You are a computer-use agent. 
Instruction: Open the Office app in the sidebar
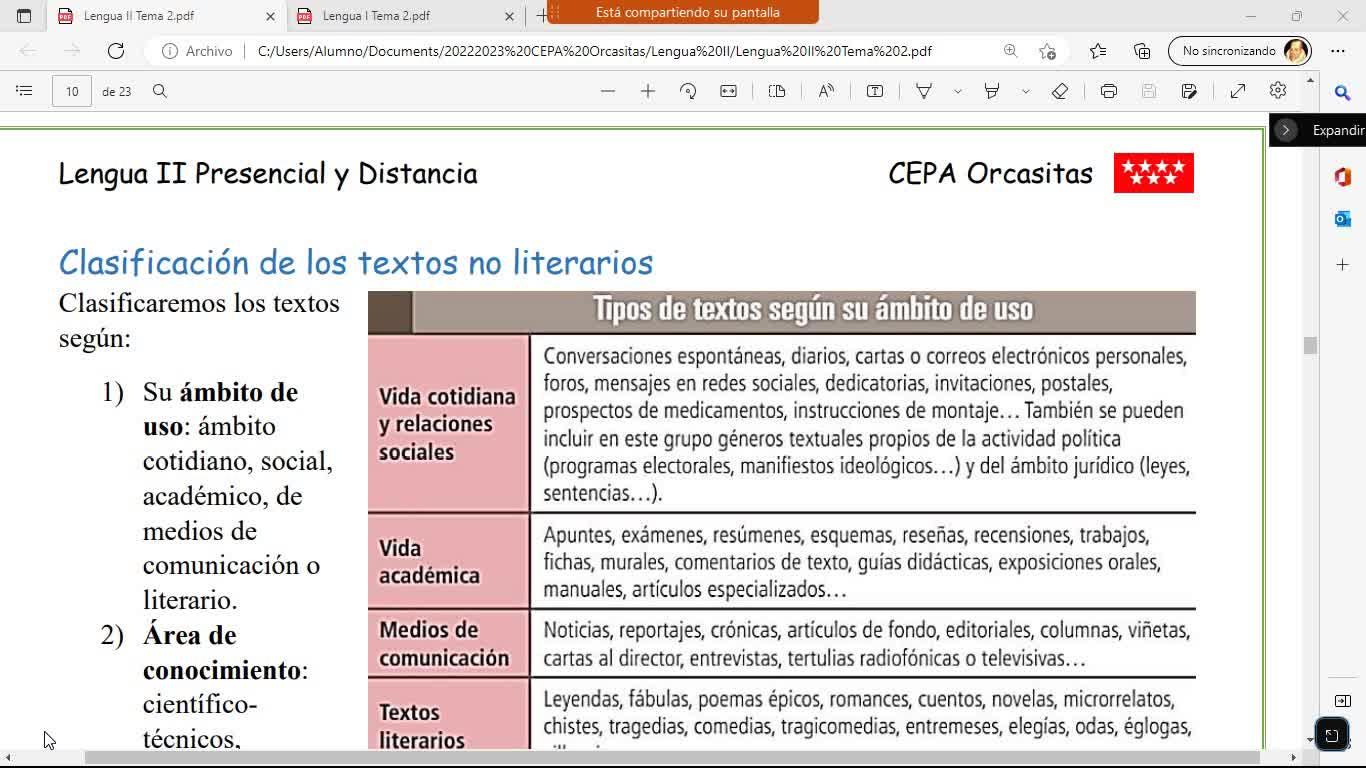pyautogui.click(x=1343, y=177)
